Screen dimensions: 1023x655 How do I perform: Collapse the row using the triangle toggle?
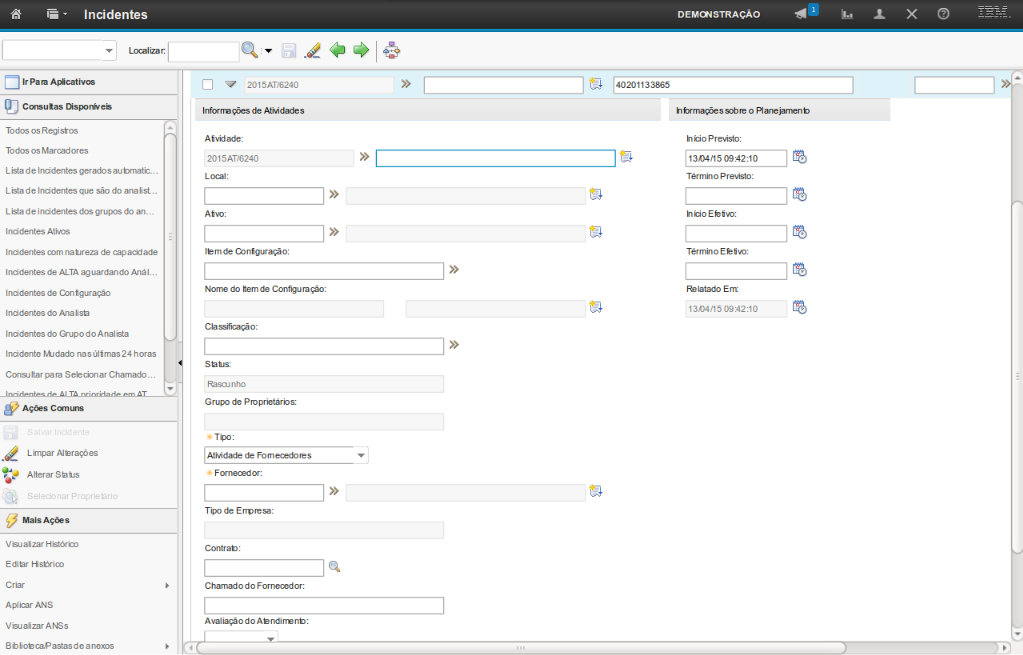coord(230,85)
